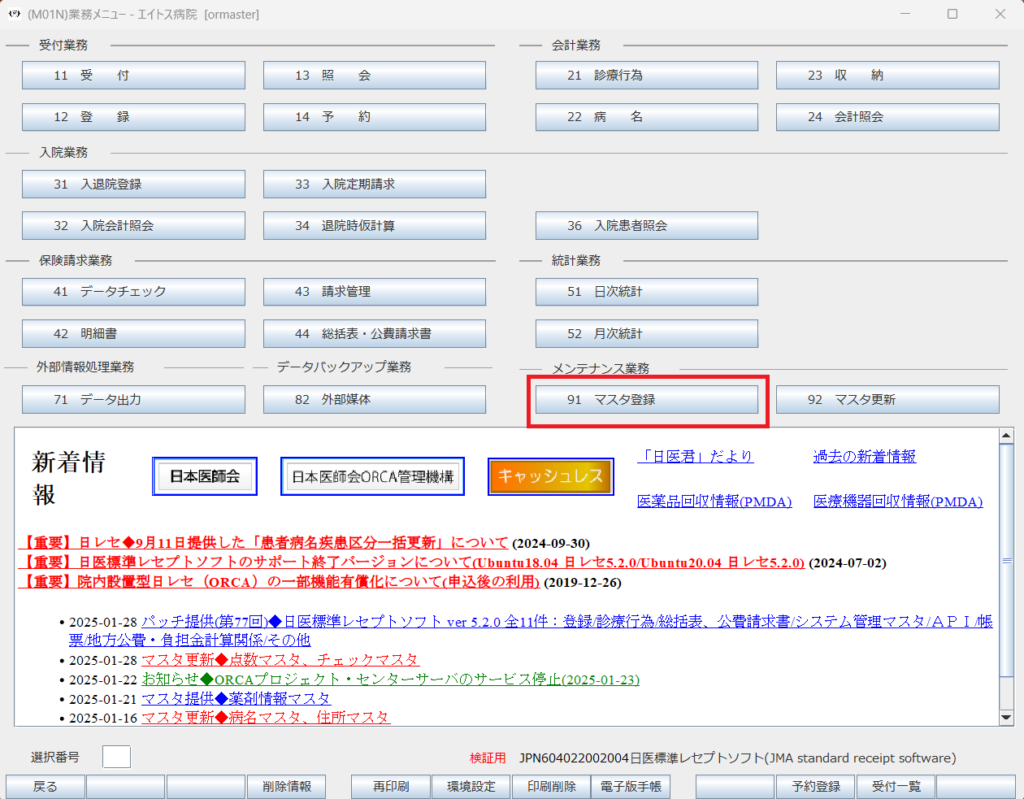
Task: Open 照会 (inquiry) using button 13
Action: [x=374, y=75]
